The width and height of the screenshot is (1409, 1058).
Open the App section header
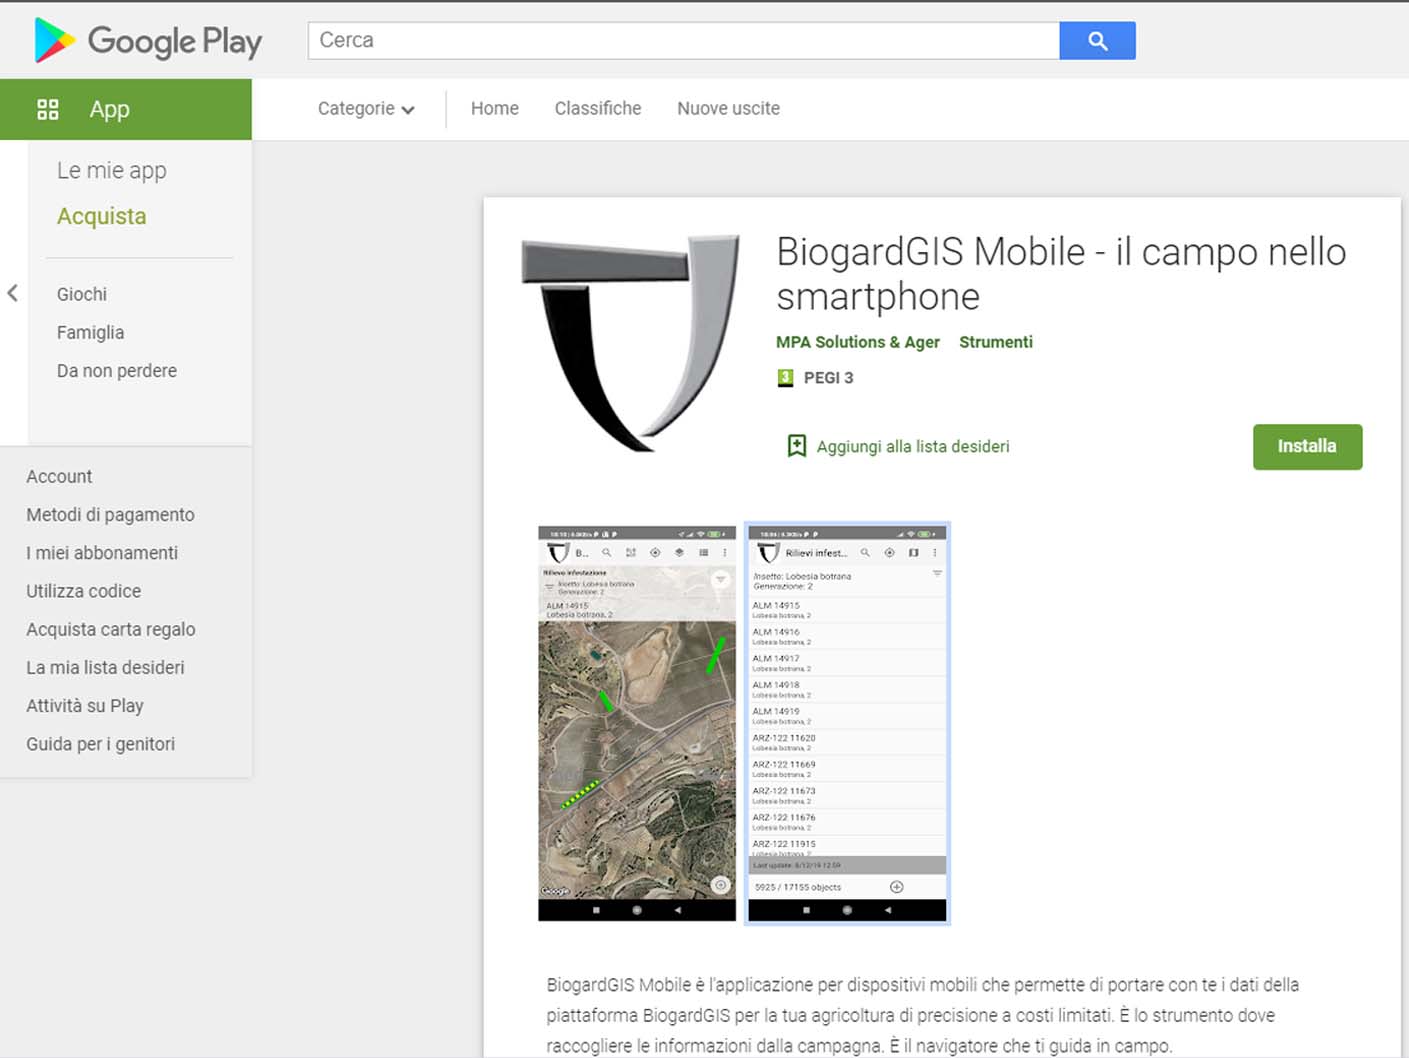coord(126,109)
